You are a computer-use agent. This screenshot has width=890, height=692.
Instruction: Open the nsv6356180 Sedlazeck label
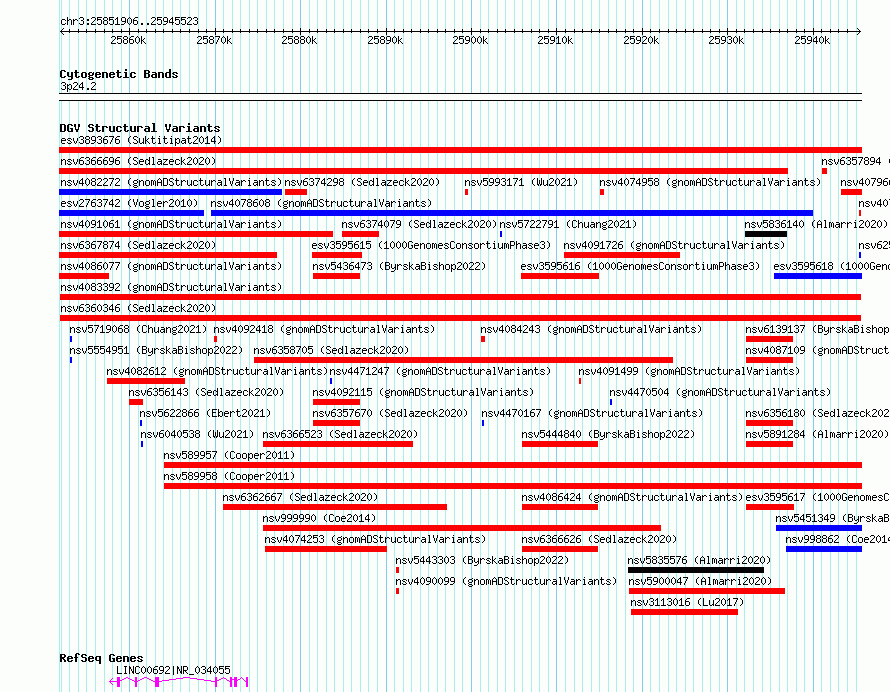(x=817, y=413)
